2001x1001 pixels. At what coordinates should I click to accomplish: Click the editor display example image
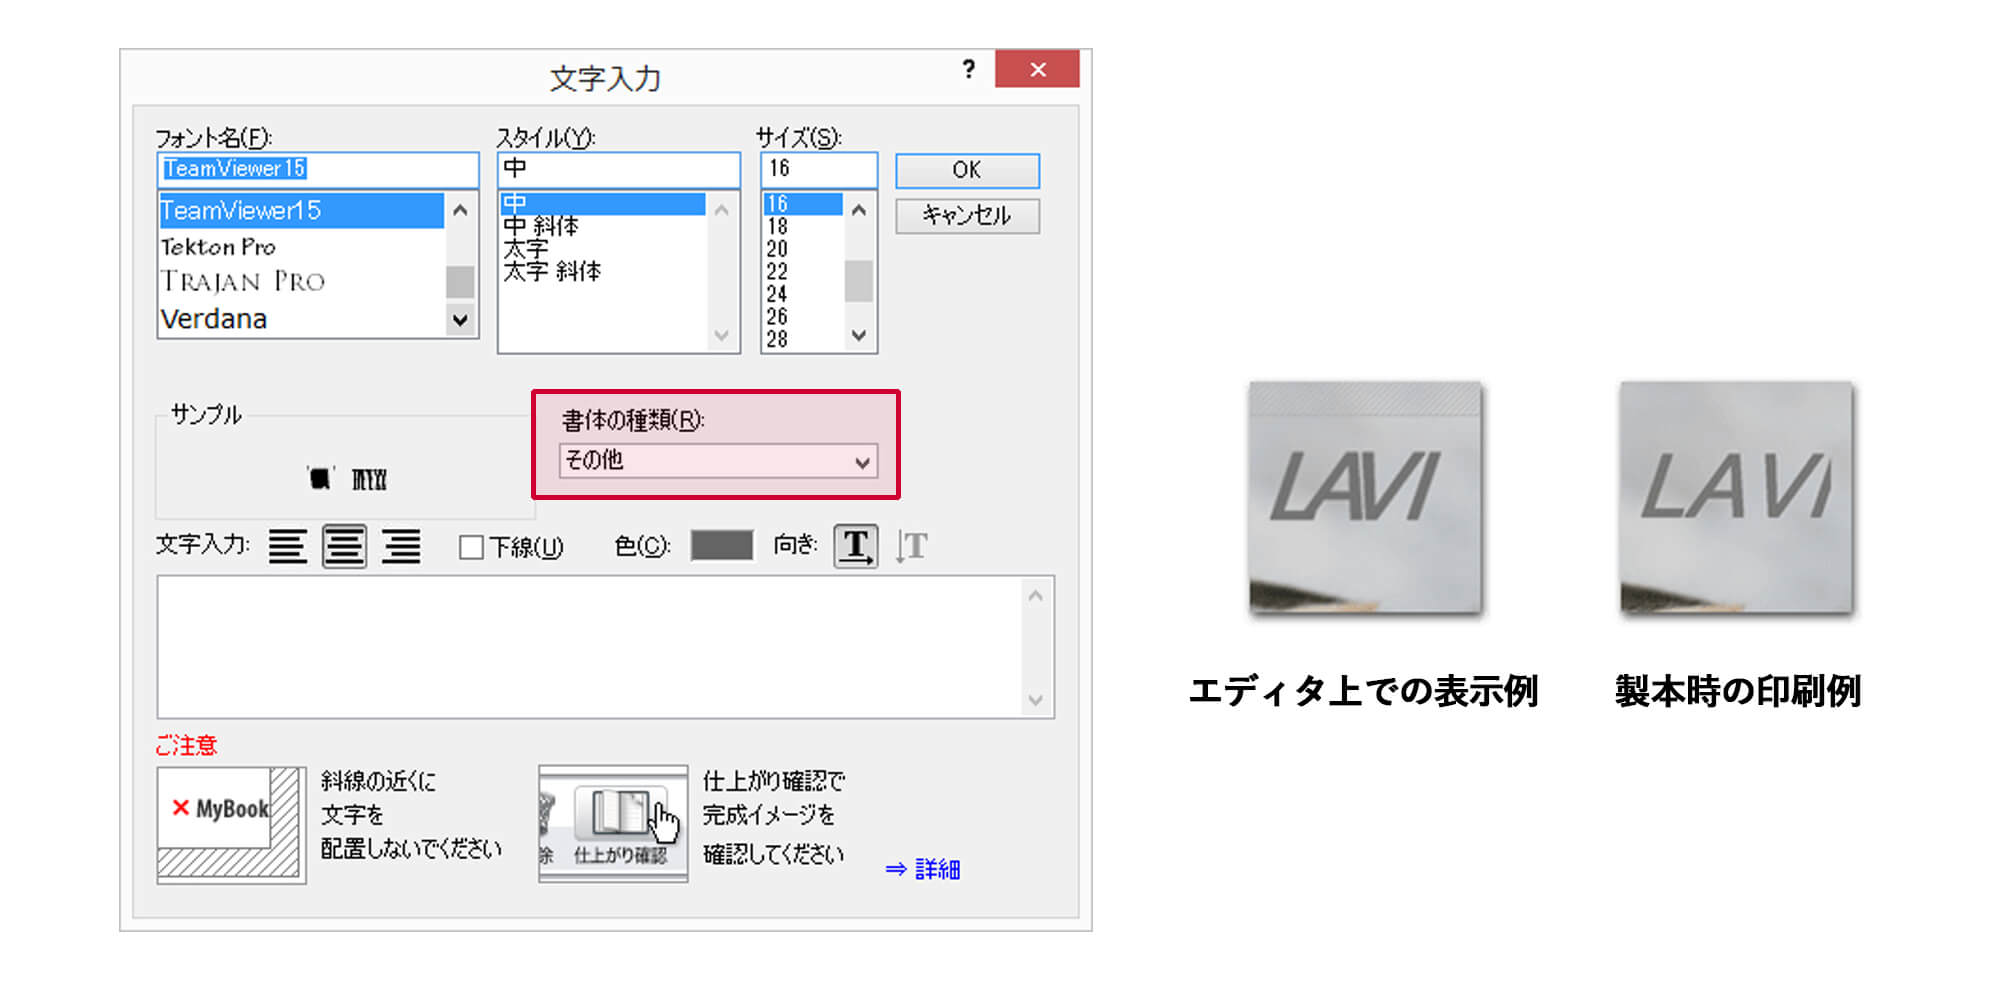[x=1365, y=497]
